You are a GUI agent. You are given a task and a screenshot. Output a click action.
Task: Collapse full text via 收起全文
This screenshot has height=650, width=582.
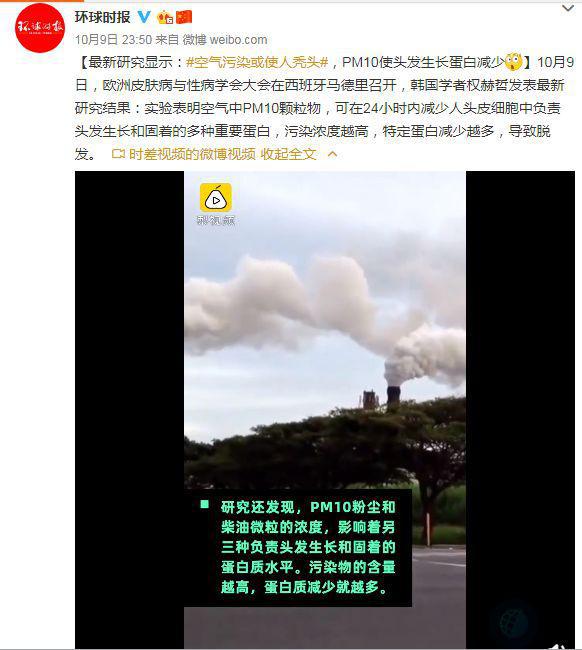click(288, 154)
